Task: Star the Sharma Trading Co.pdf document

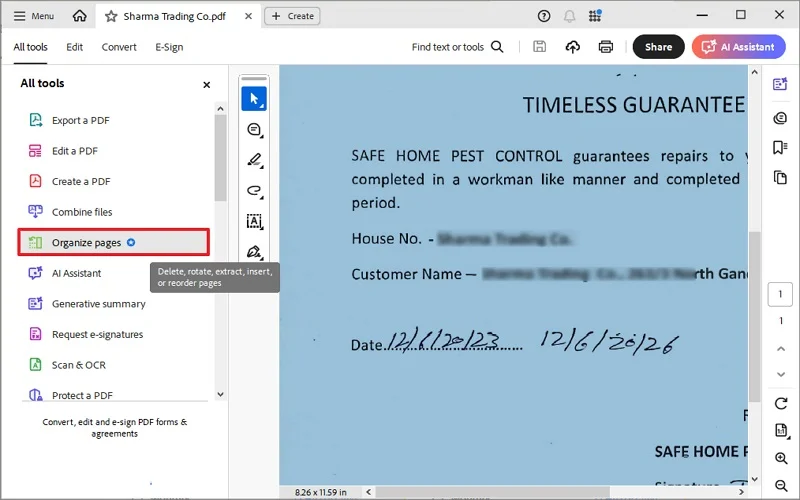Action: click(111, 16)
